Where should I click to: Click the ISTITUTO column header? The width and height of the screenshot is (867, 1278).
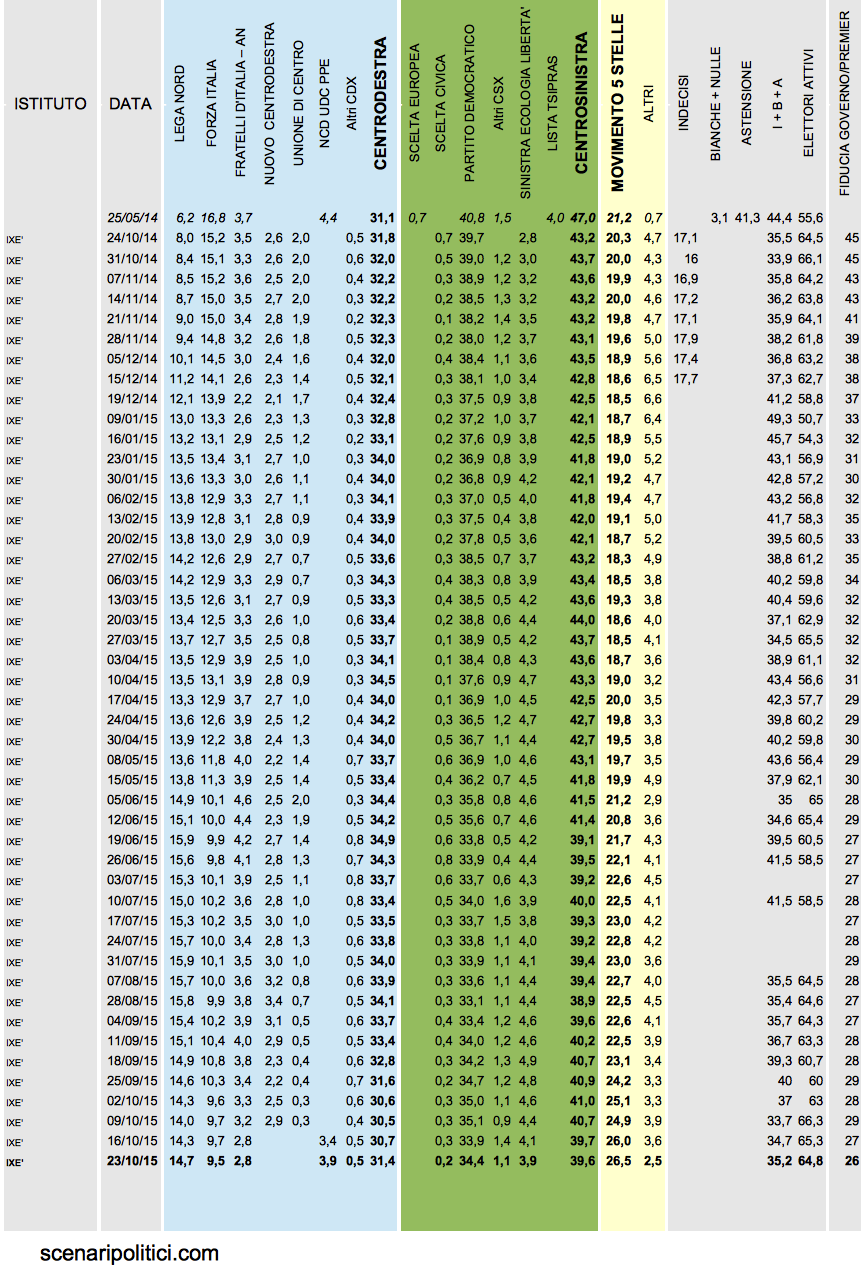50,104
